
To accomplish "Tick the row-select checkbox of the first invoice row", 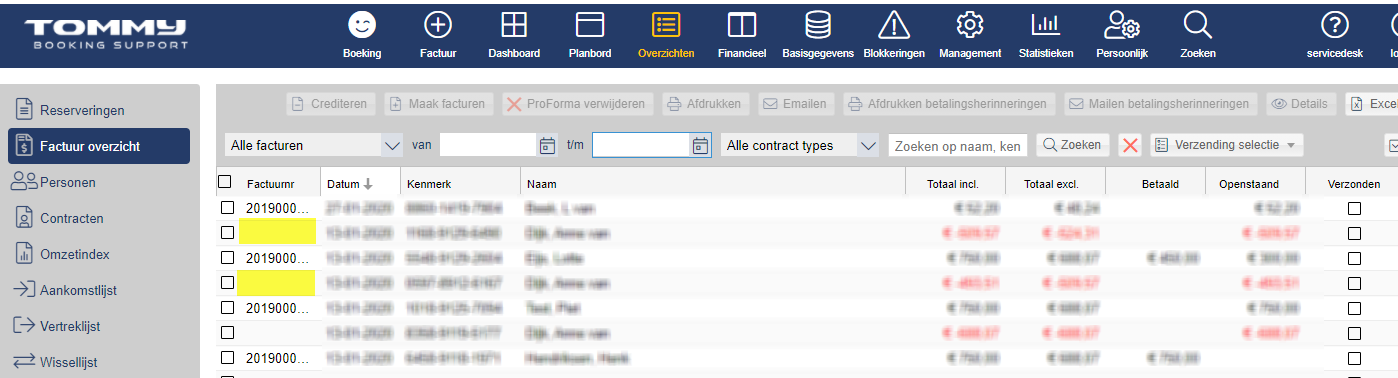I will pyautogui.click(x=227, y=207).
